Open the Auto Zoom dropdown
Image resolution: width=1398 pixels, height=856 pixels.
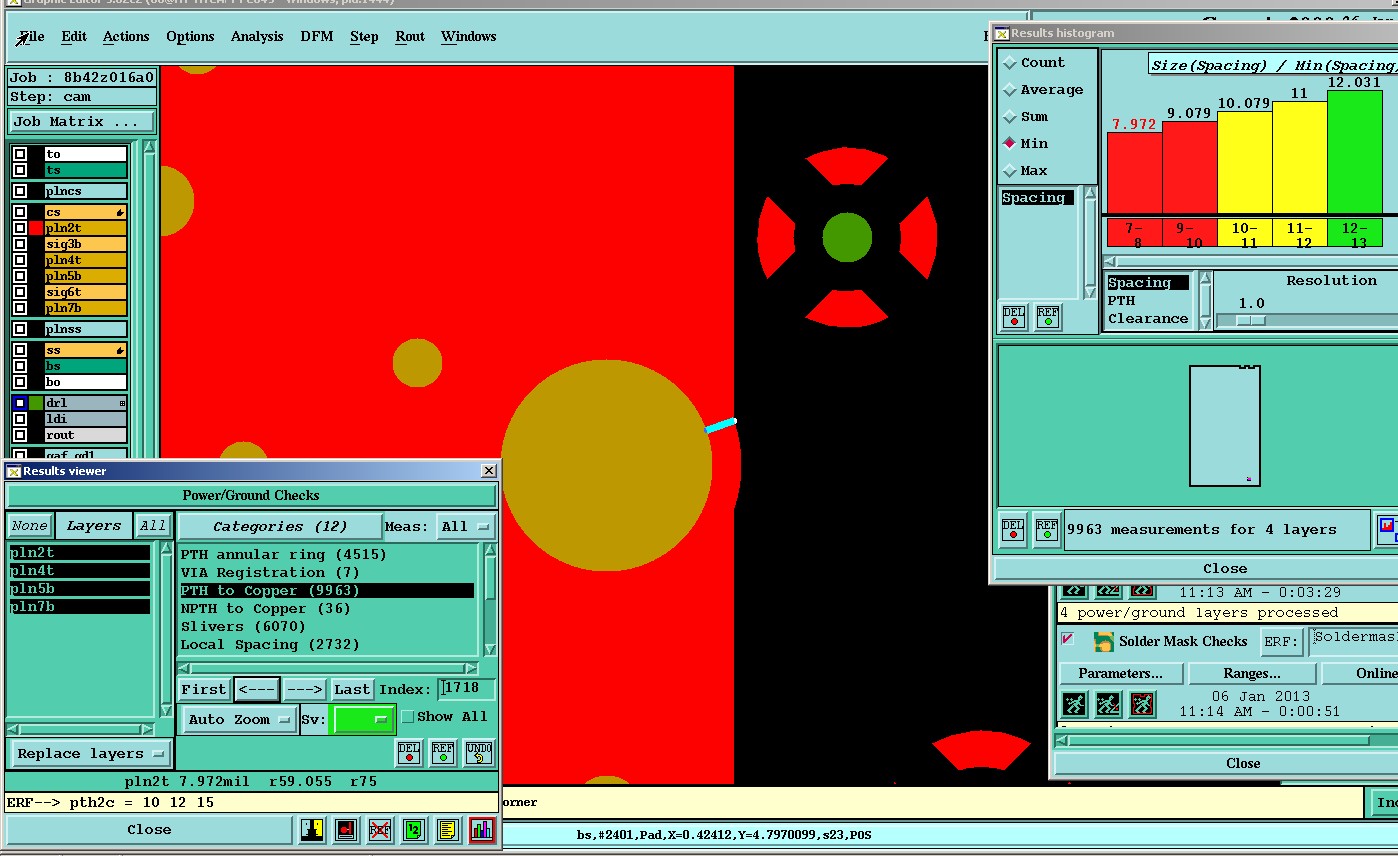[x=240, y=719]
